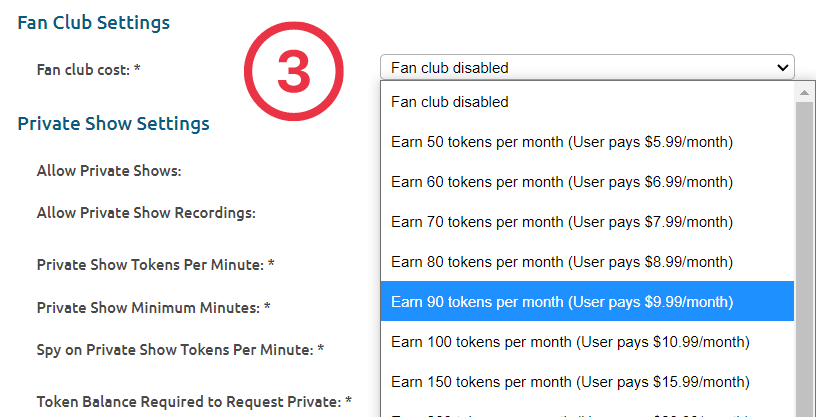Select highlighted Earn 90 tokens option

click(588, 301)
